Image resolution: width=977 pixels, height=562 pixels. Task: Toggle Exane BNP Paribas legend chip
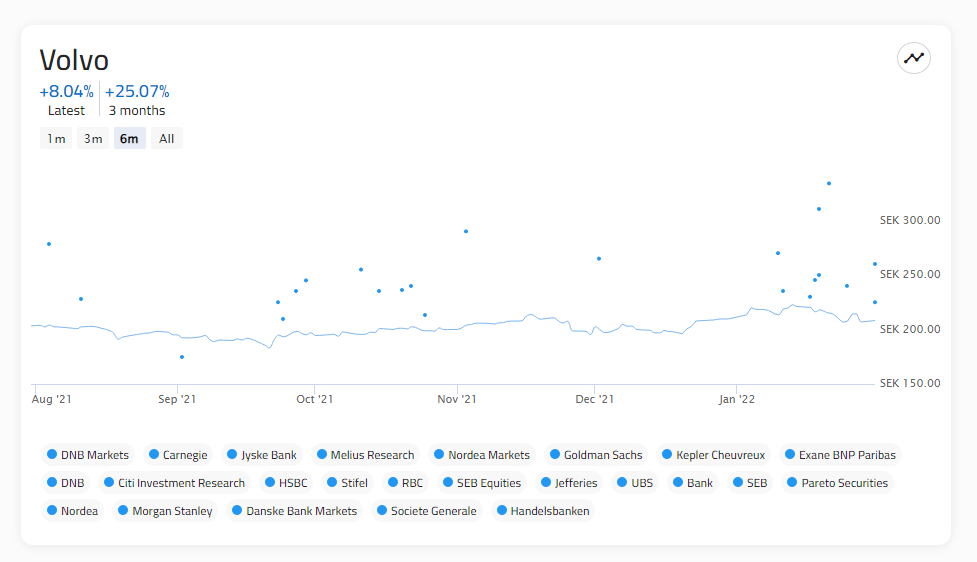[841, 455]
